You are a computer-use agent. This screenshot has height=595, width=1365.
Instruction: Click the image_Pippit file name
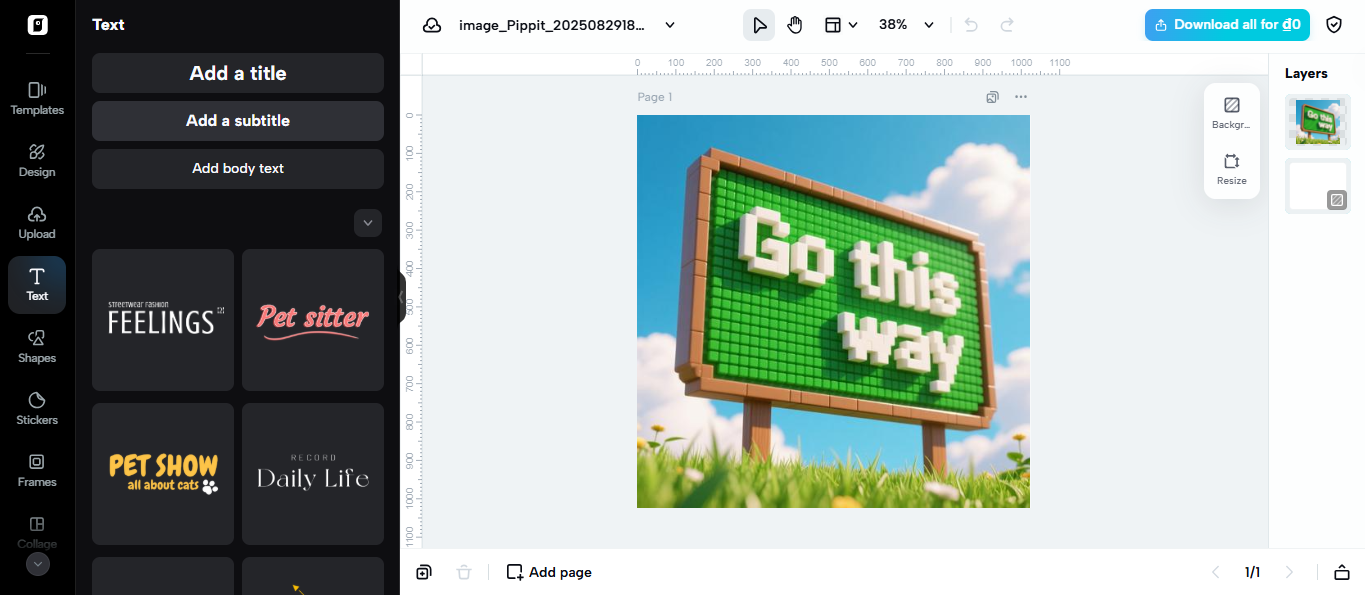[x=552, y=25]
